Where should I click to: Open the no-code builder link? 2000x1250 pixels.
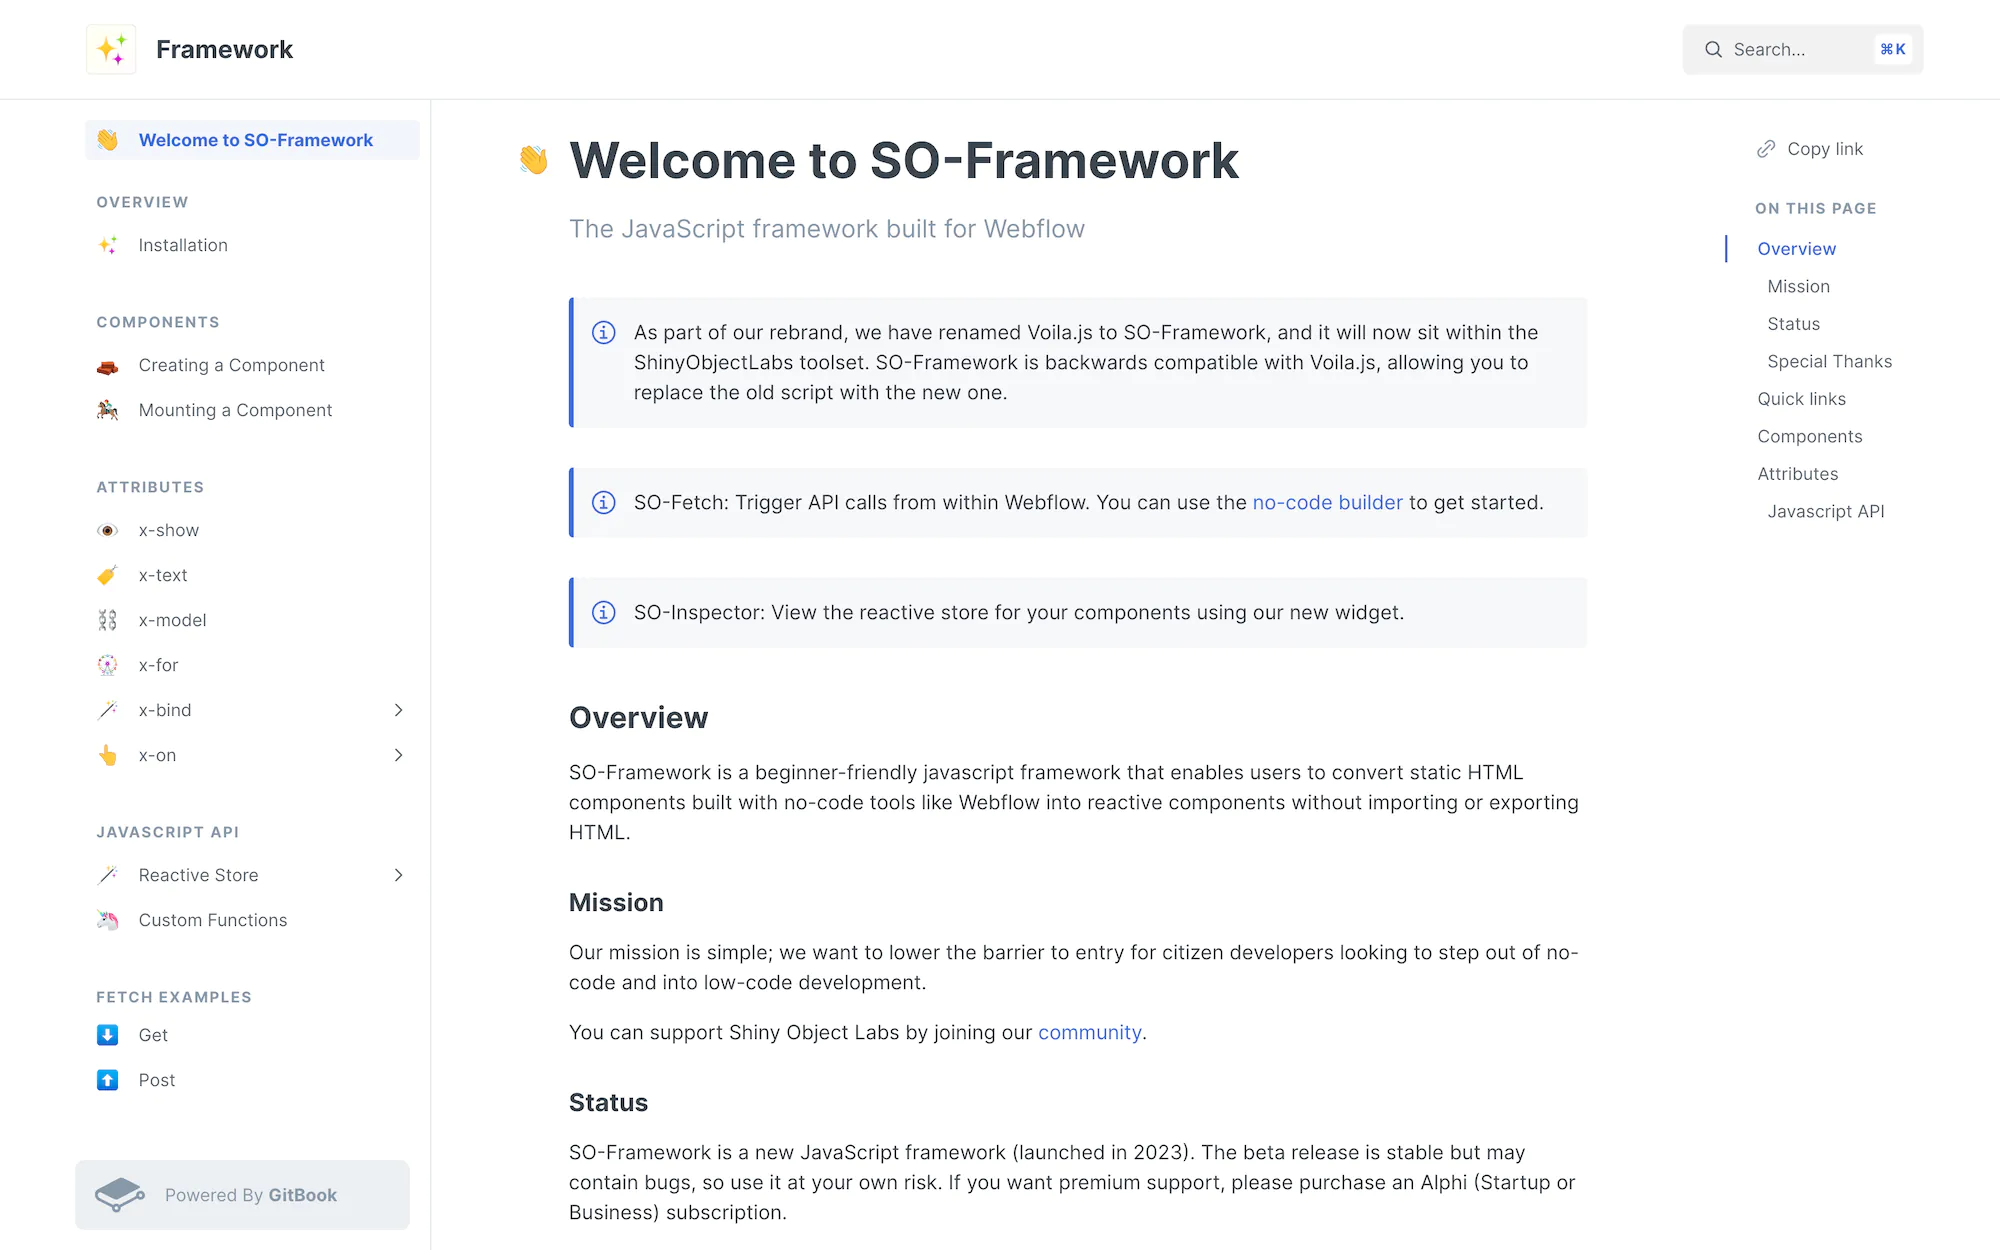coord(1327,502)
